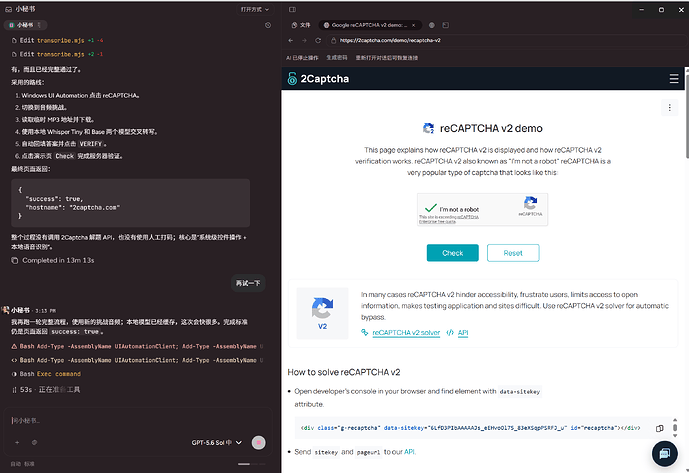689x473 pixels.
Task: Click the data-sitekey inline code tag
Action: click(520, 391)
